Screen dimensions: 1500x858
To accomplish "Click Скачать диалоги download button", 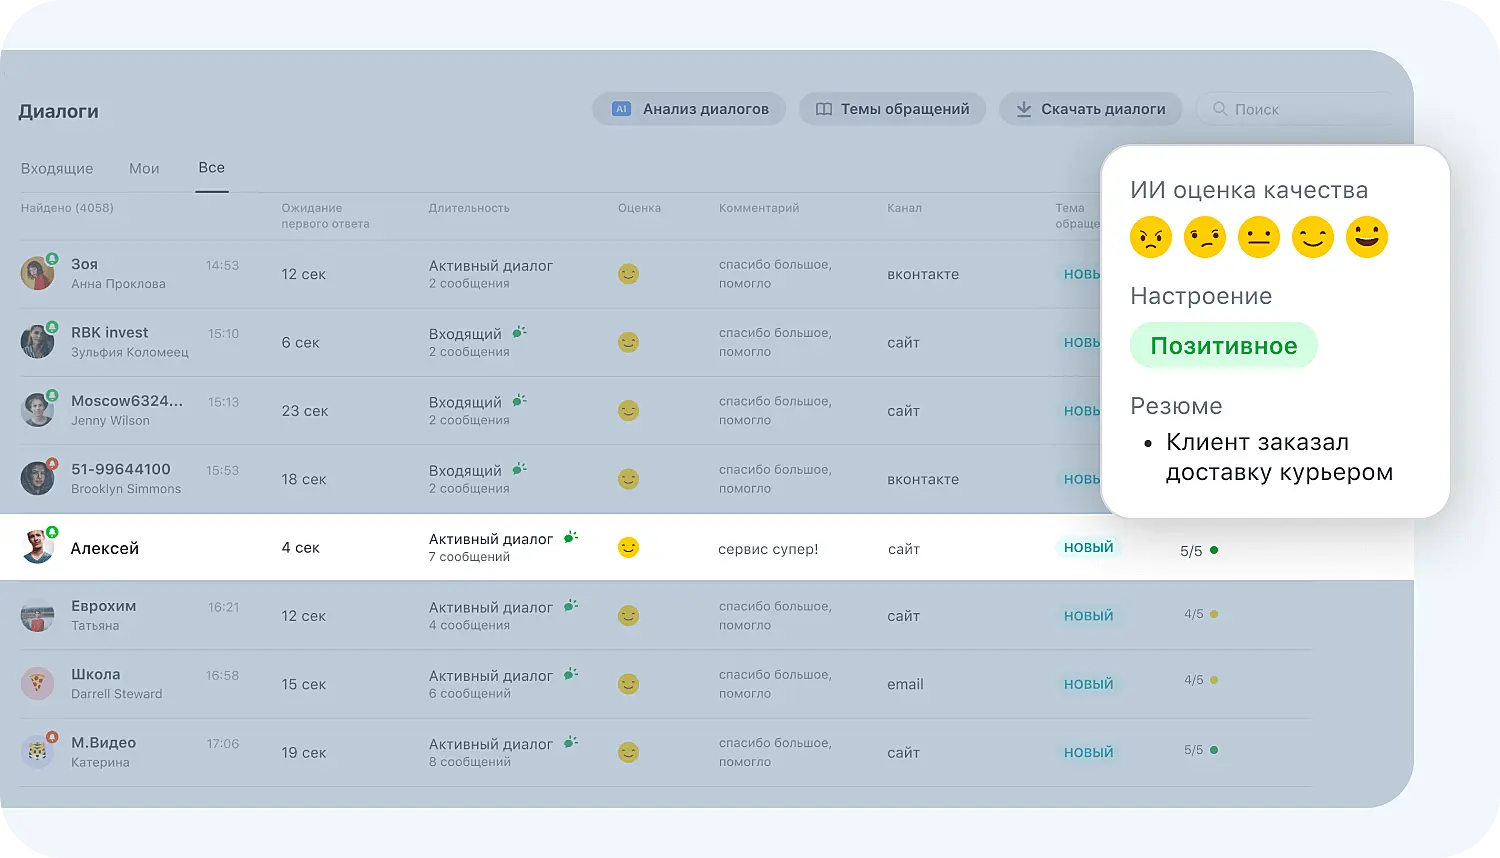I will click(1090, 109).
